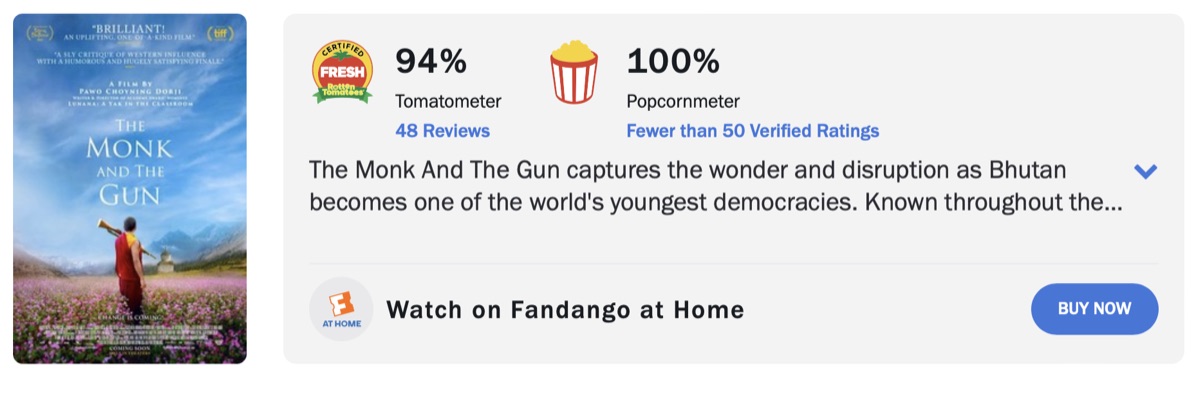Click the poster's Monk and the Gun title
1200x414 pixels.
(130, 160)
